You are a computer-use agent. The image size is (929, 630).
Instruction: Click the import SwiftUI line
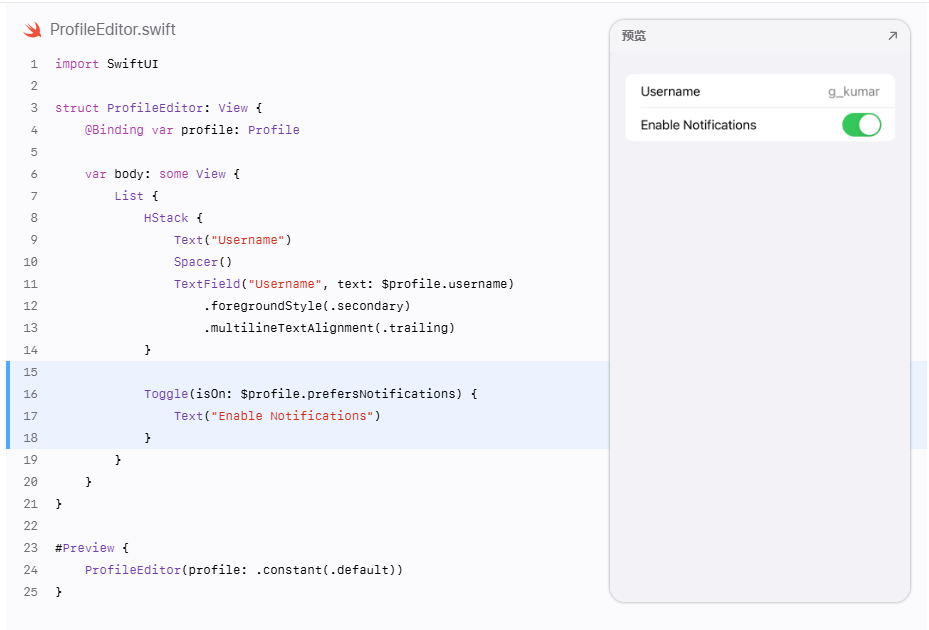[107, 64]
